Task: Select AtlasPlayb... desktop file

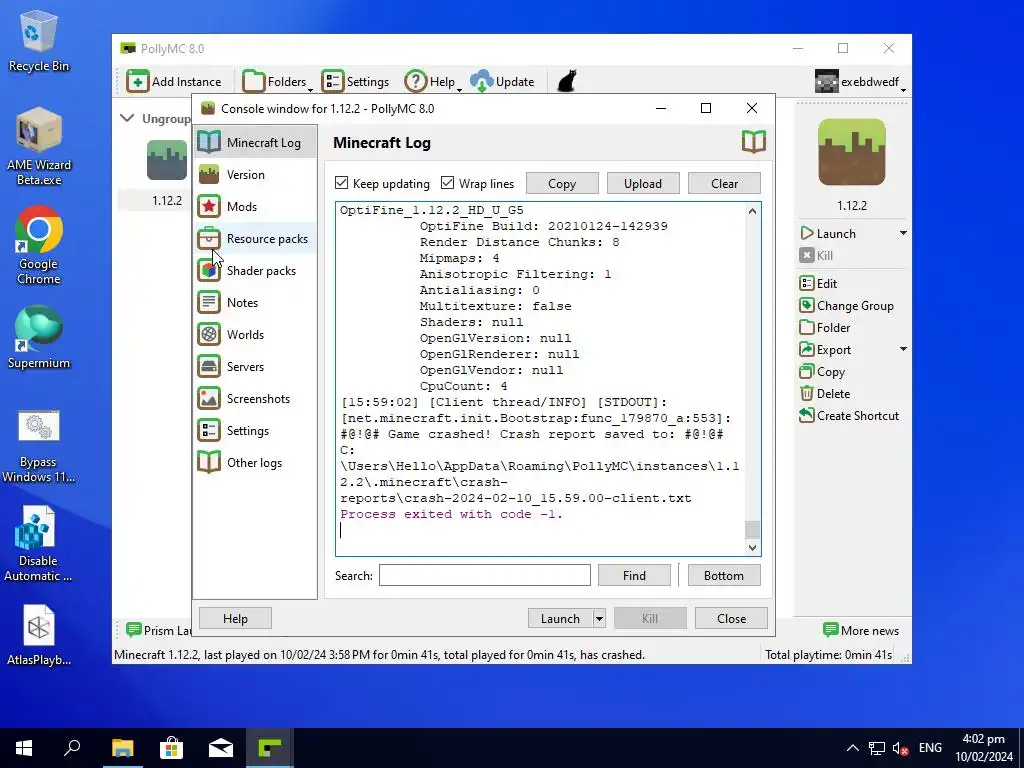Action: [39, 635]
